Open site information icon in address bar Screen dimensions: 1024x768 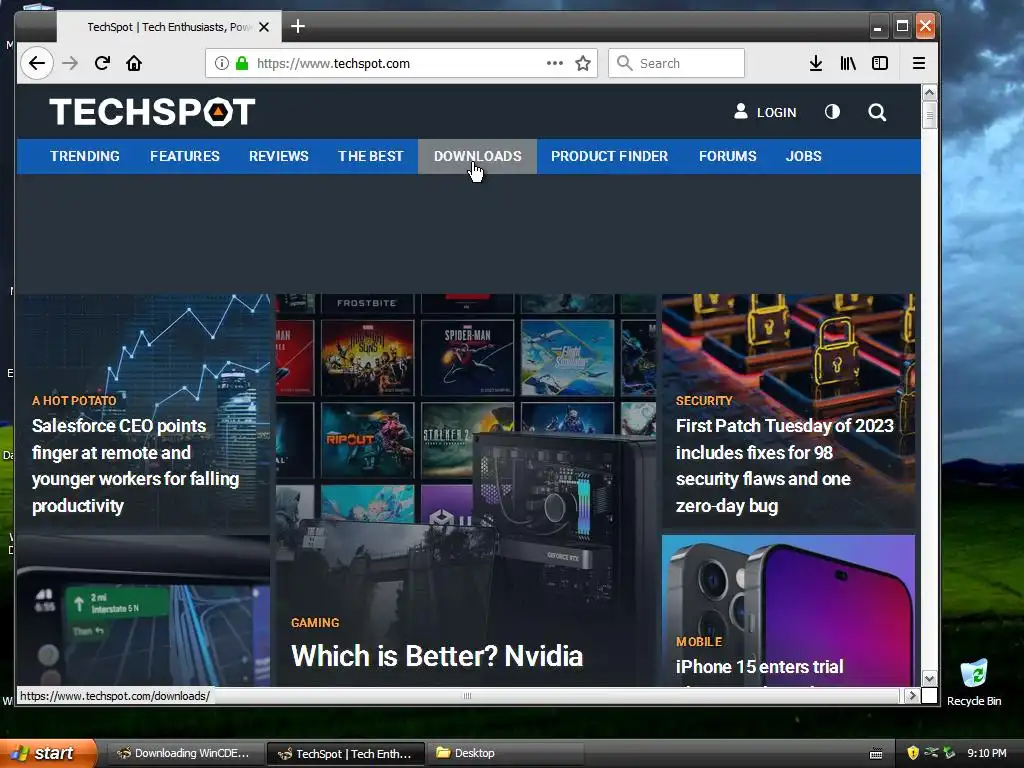(222, 63)
